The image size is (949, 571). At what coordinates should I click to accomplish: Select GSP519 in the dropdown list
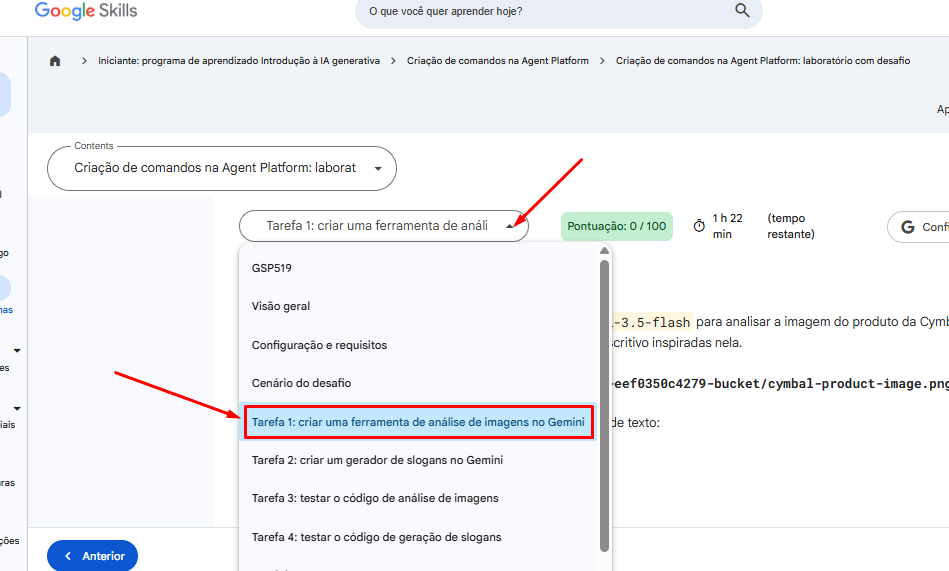click(272, 268)
